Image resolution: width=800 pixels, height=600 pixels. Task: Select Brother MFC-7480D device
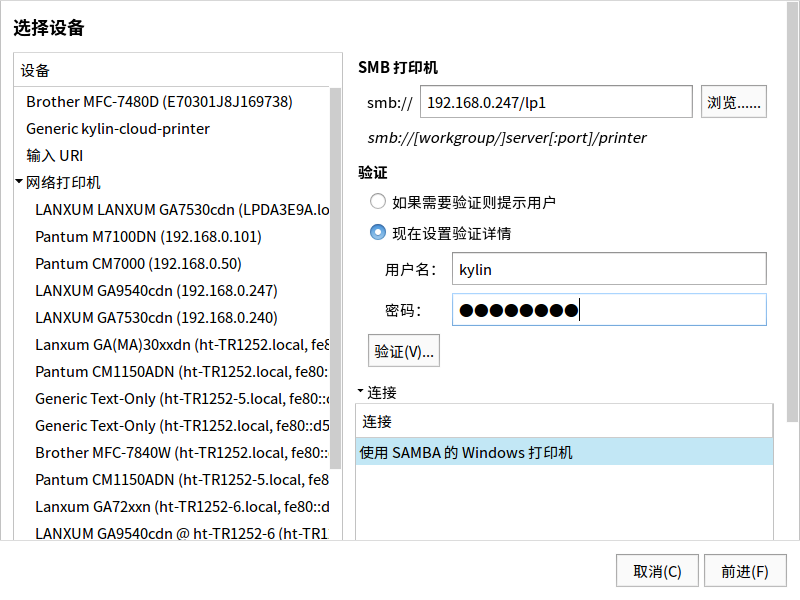point(172,102)
